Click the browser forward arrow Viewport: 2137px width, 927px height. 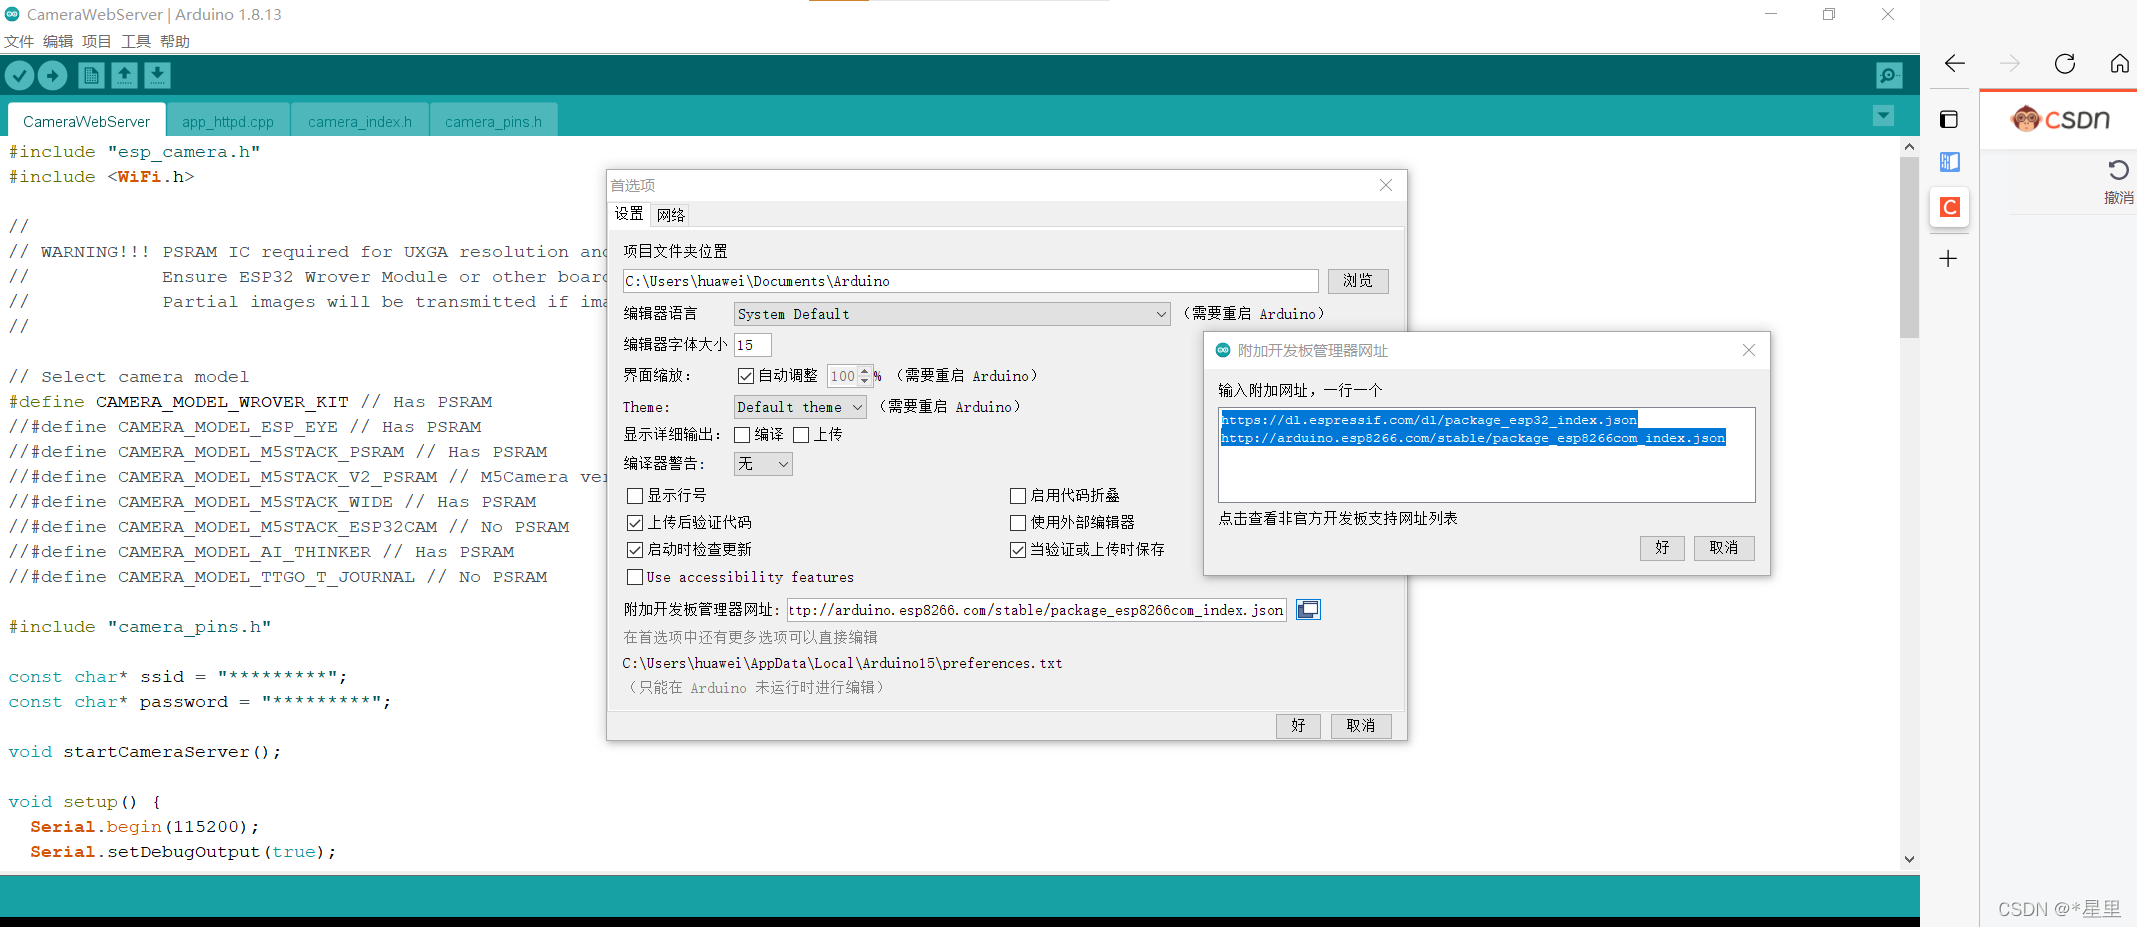[2010, 64]
